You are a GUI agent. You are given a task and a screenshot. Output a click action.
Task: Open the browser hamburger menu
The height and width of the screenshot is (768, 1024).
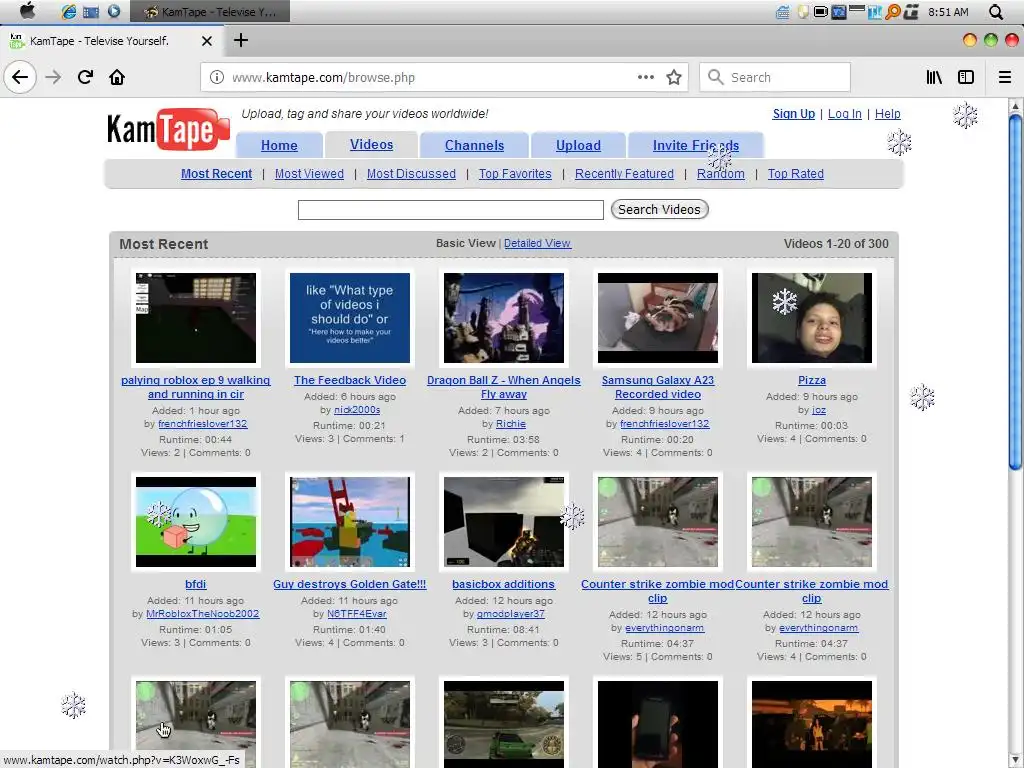click(x=1004, y=78)
